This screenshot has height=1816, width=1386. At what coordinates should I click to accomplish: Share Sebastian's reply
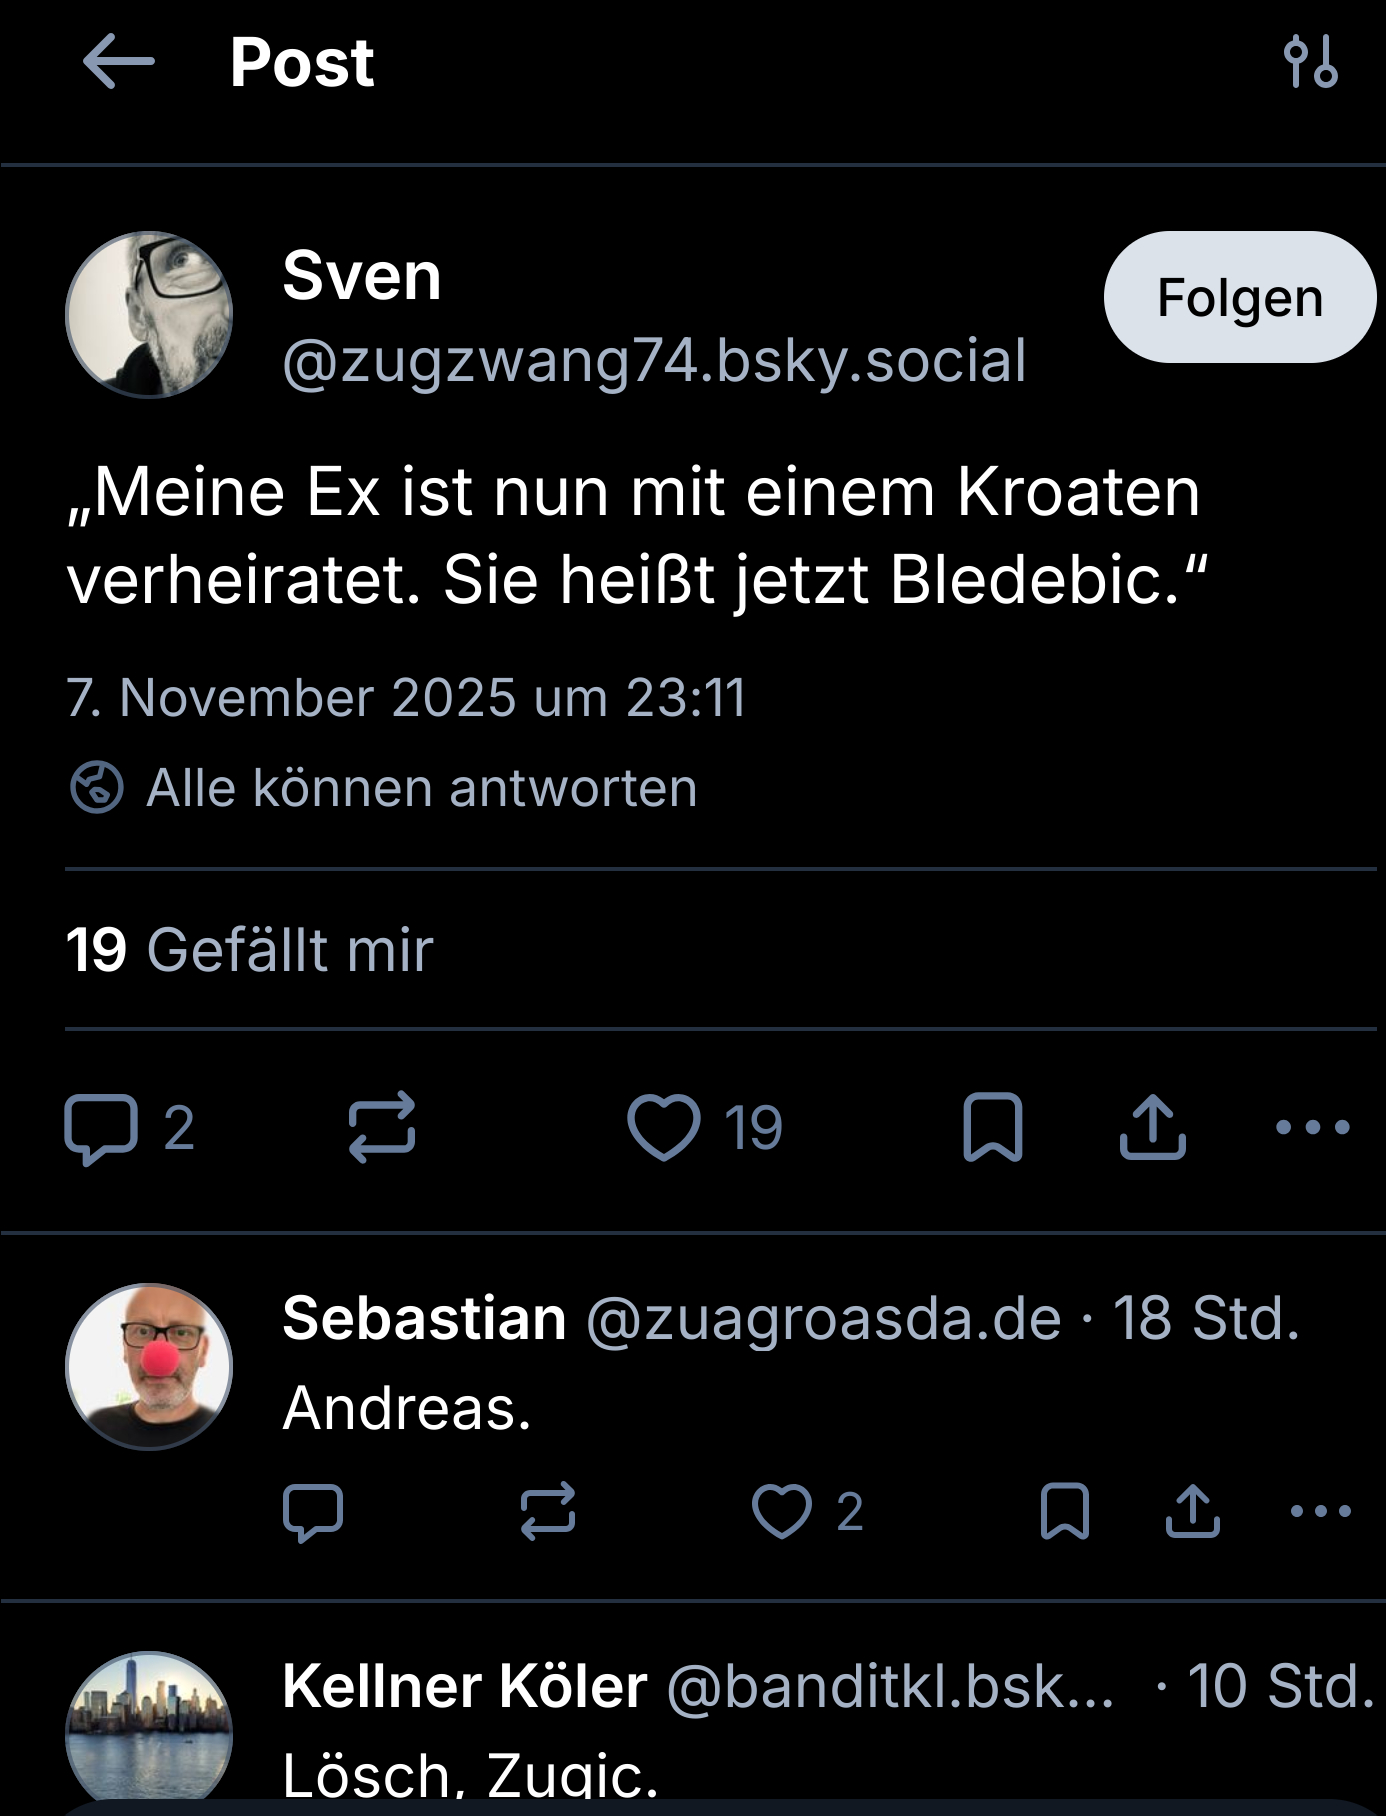pos(1192,1511)
